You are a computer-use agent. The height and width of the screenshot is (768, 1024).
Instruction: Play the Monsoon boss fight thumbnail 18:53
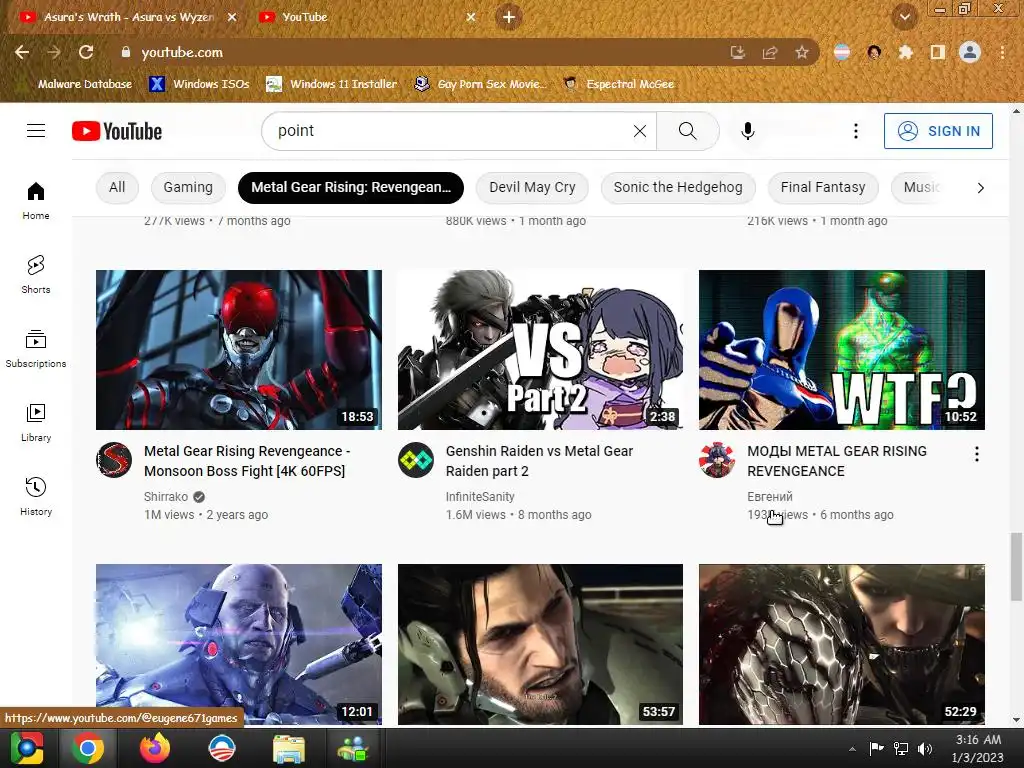pyautogui.click(x=239, y=350)
